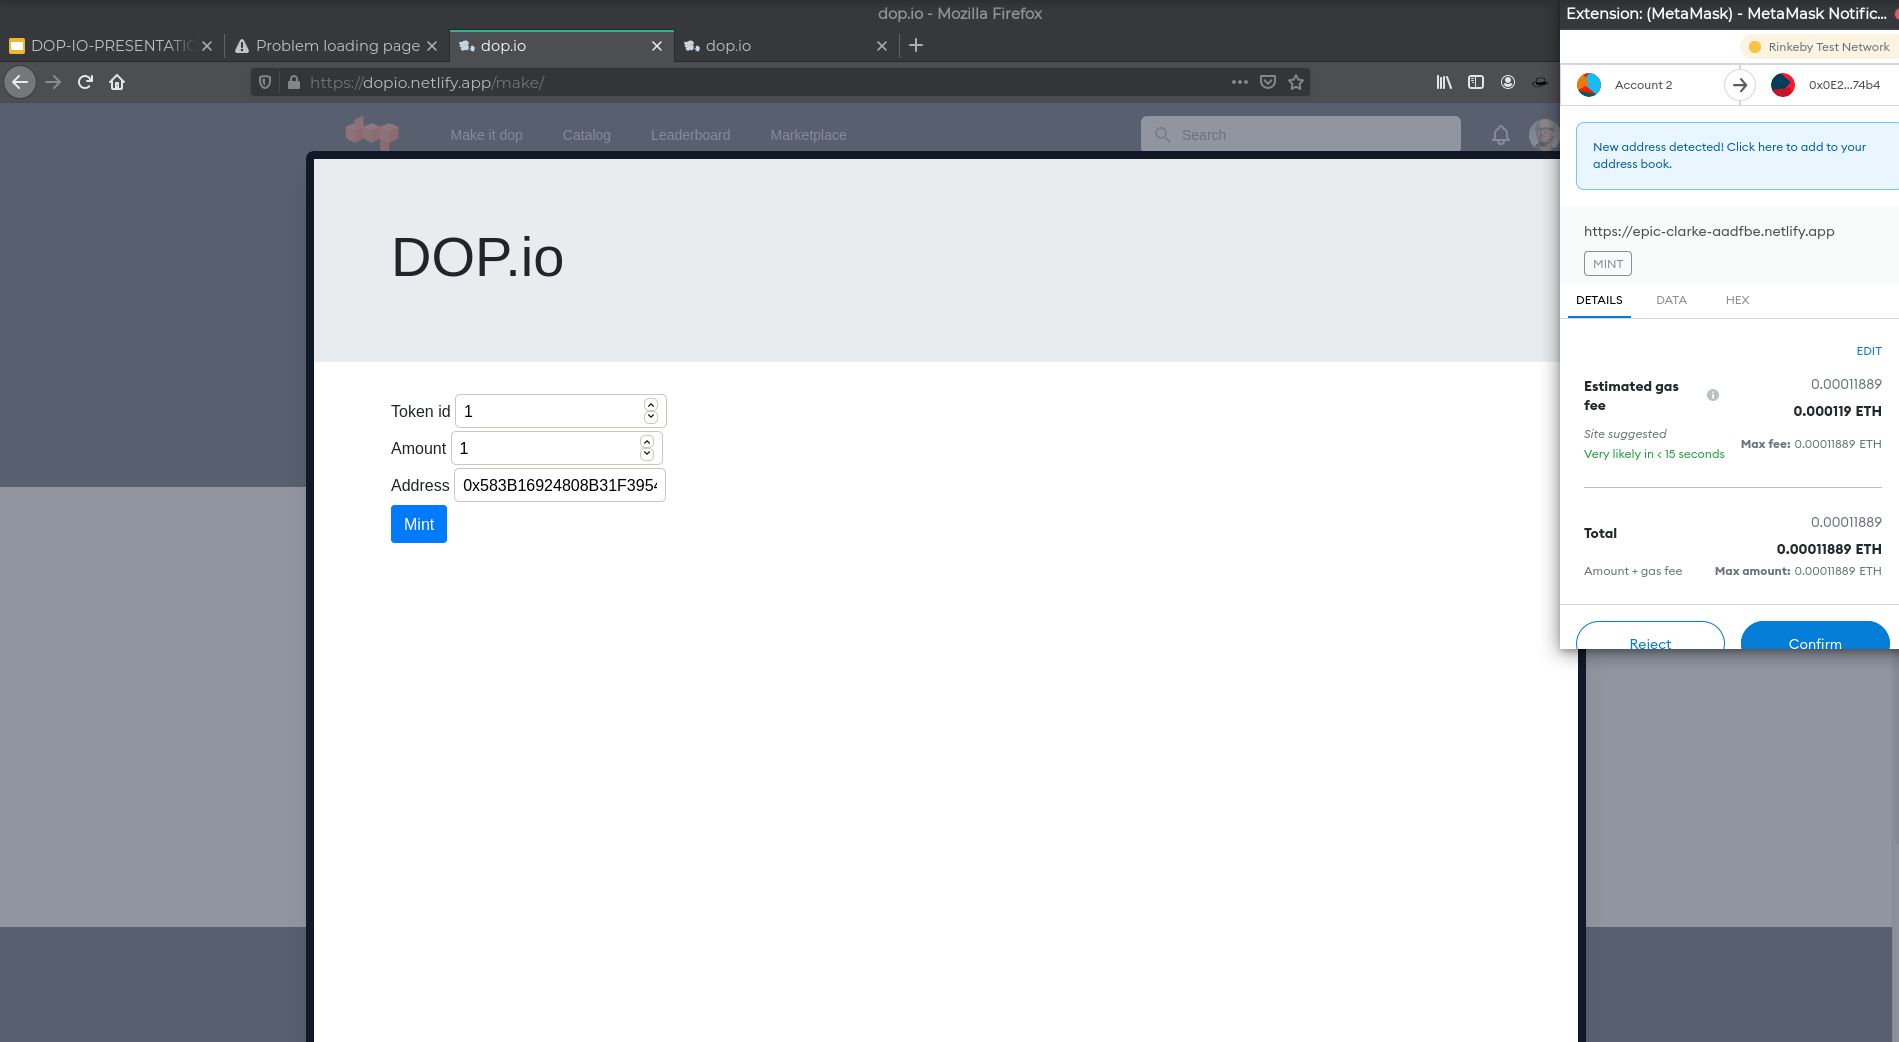The height and width of the screenshot is (1042, 1899).
Task: Click the Address input field
Action: click(560, 485)
